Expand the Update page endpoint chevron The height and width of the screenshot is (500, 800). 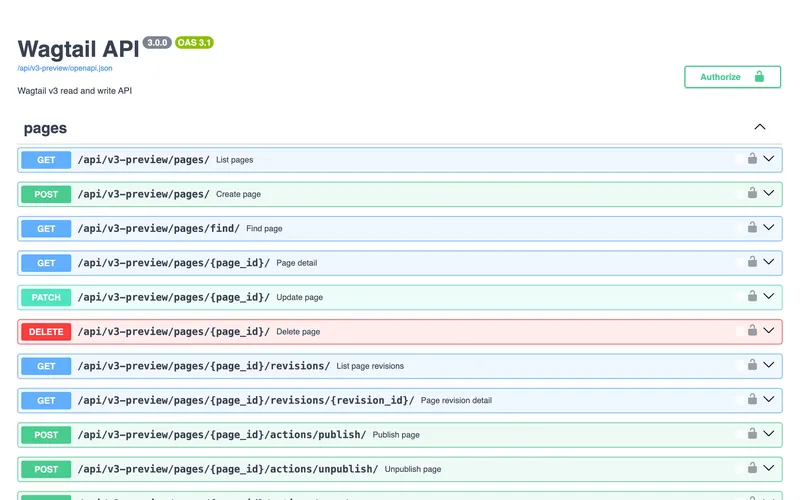tap(769, 296)
